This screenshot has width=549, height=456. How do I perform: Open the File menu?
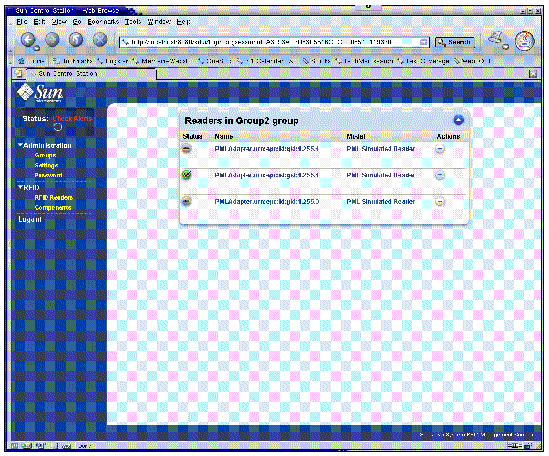22,22
